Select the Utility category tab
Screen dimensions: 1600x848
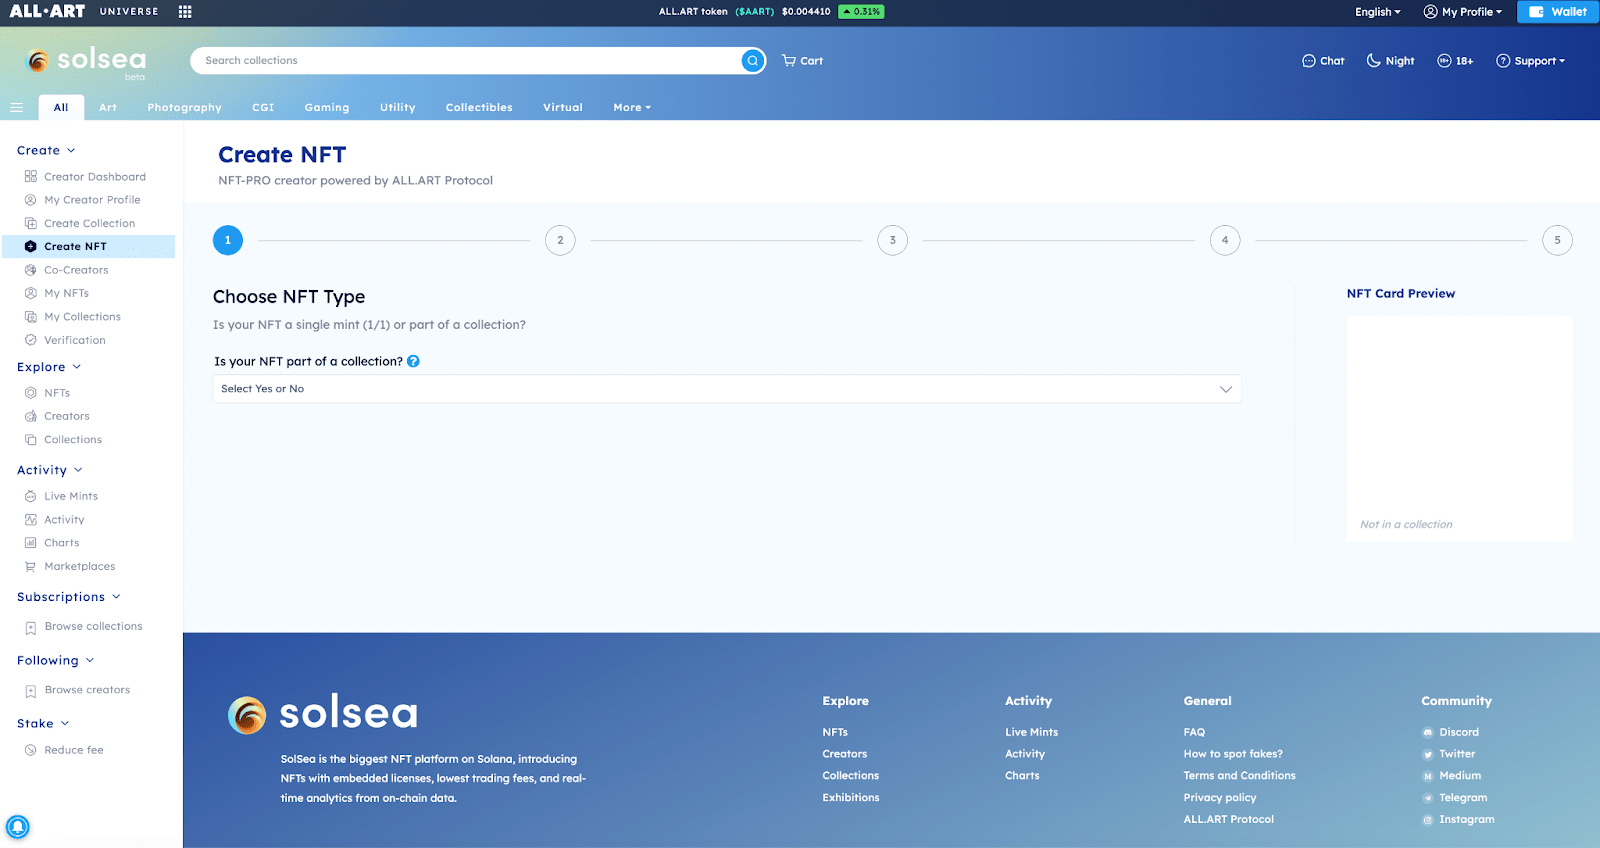[x=397, y=107]
